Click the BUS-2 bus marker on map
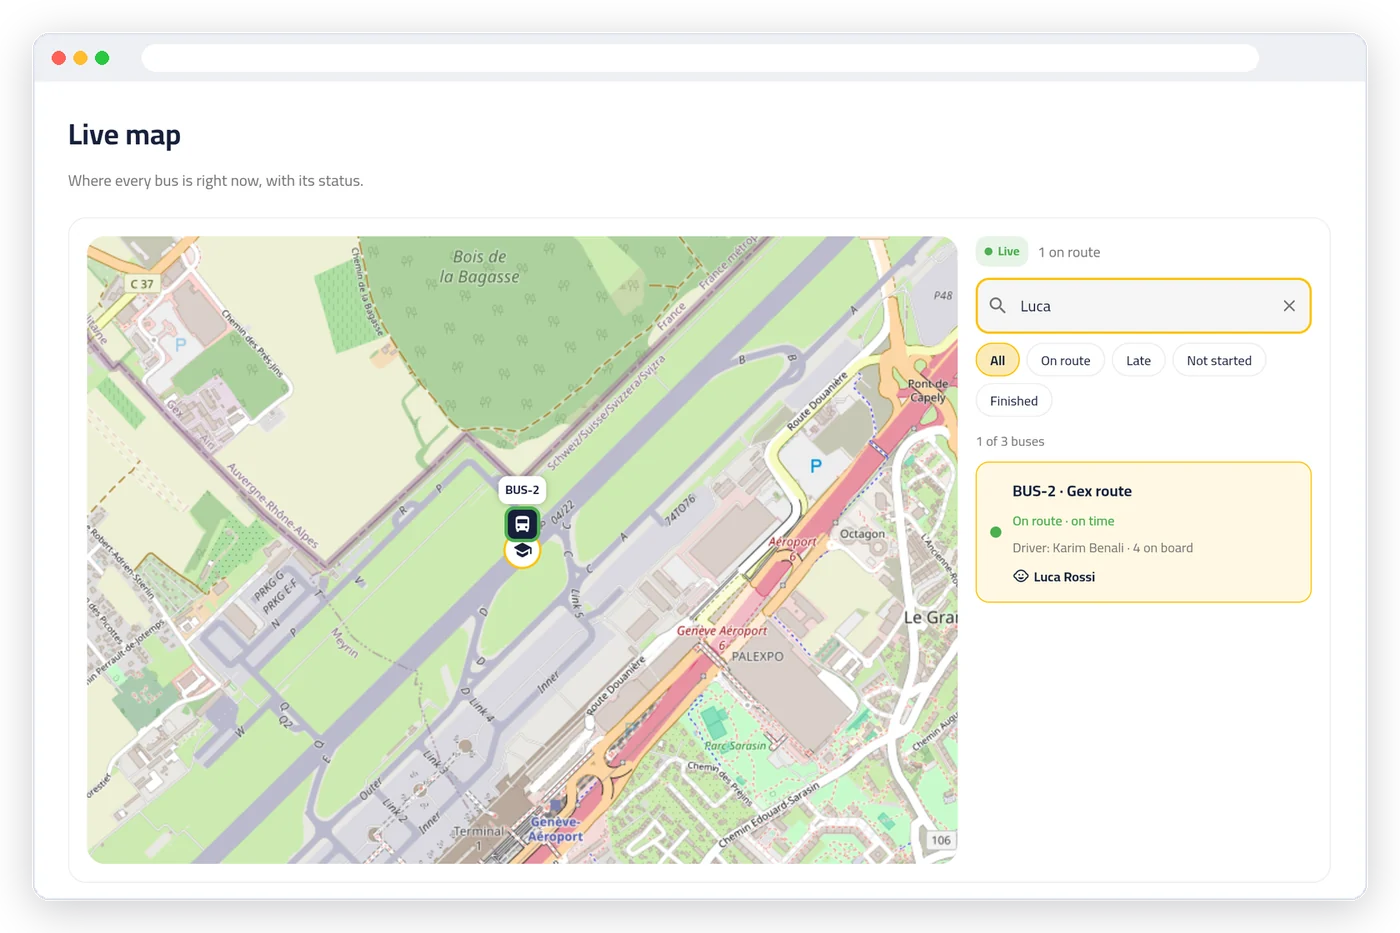Image resolution: width=1400 pixels, height=933 pixels. (x=522, y=523)
